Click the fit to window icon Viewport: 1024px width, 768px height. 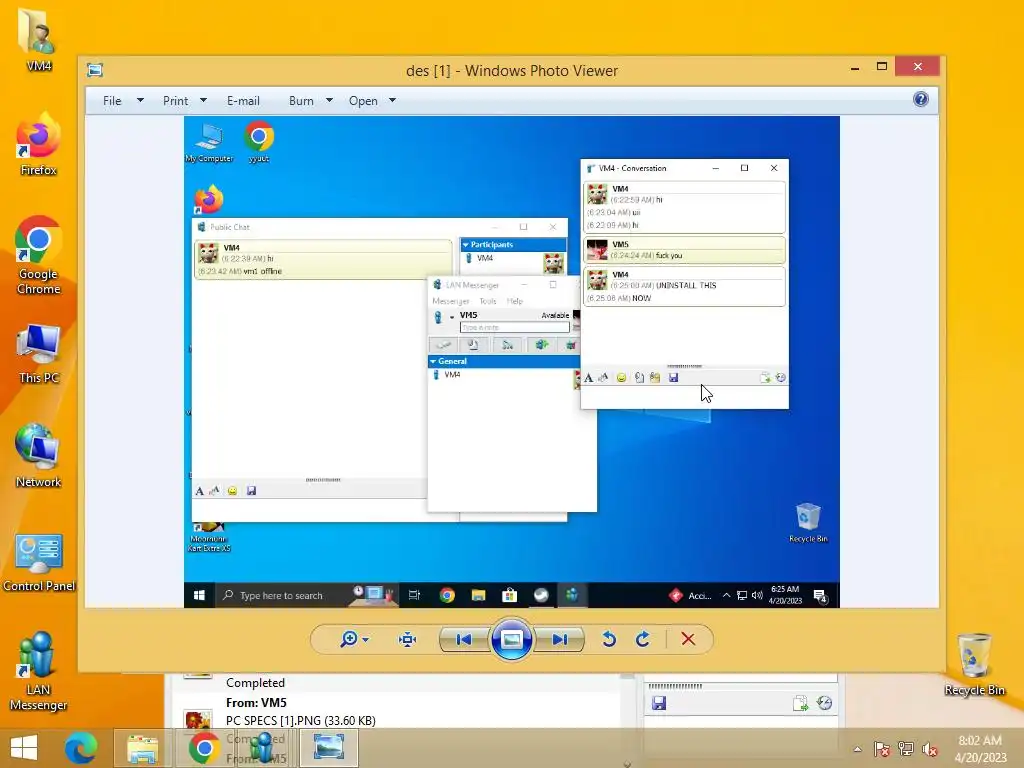(x=408, y=639)
